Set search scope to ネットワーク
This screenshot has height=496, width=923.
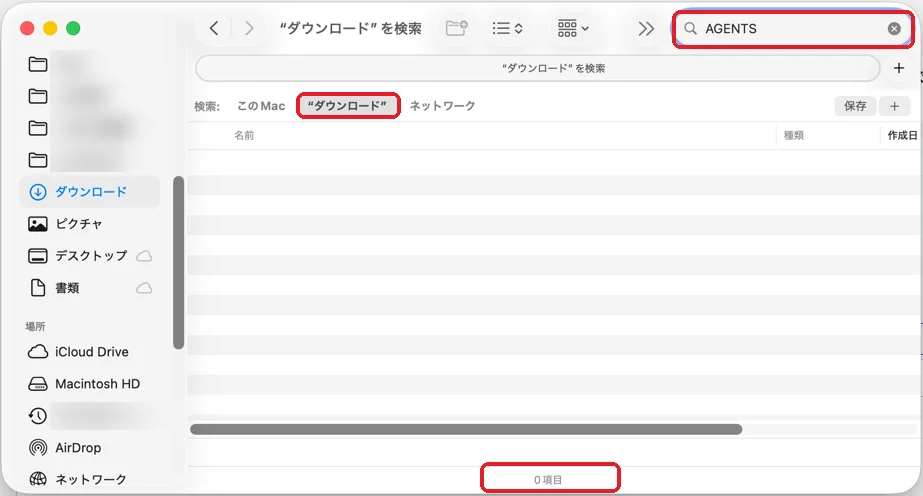(442, 106)
